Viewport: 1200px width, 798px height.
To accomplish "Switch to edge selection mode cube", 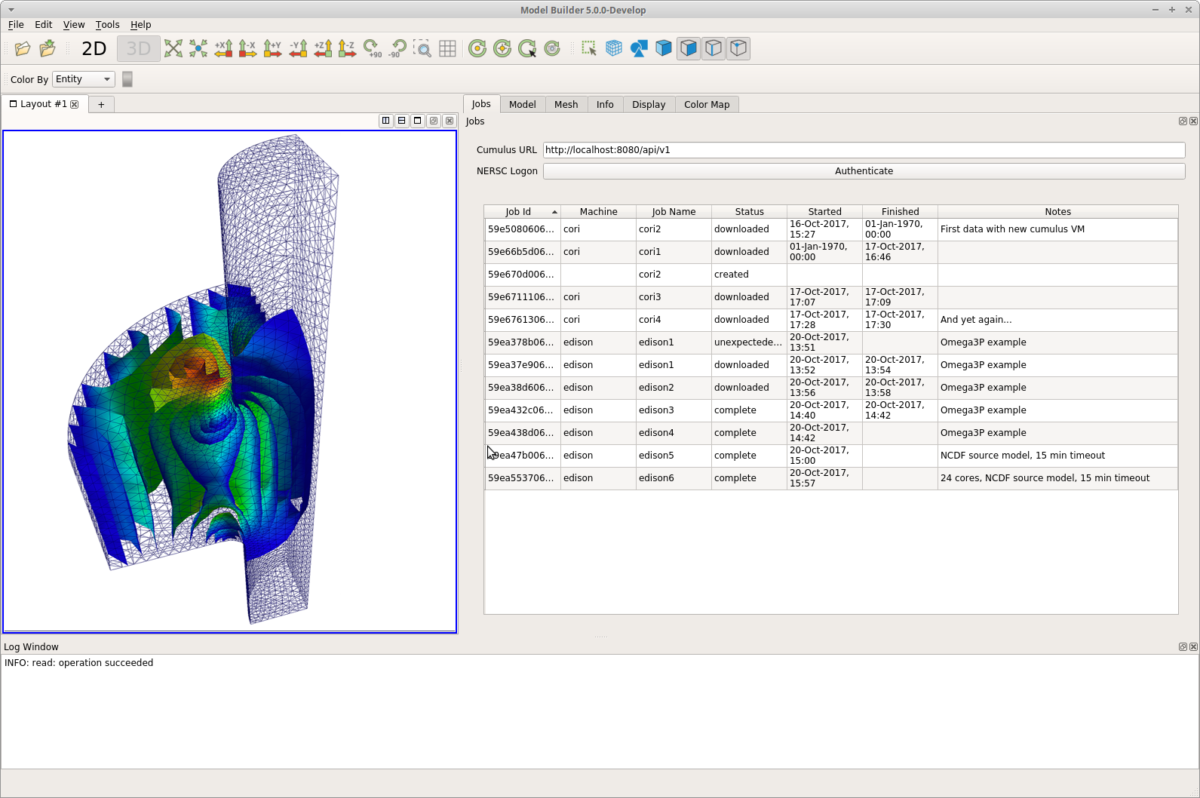I will click(713, 48).
